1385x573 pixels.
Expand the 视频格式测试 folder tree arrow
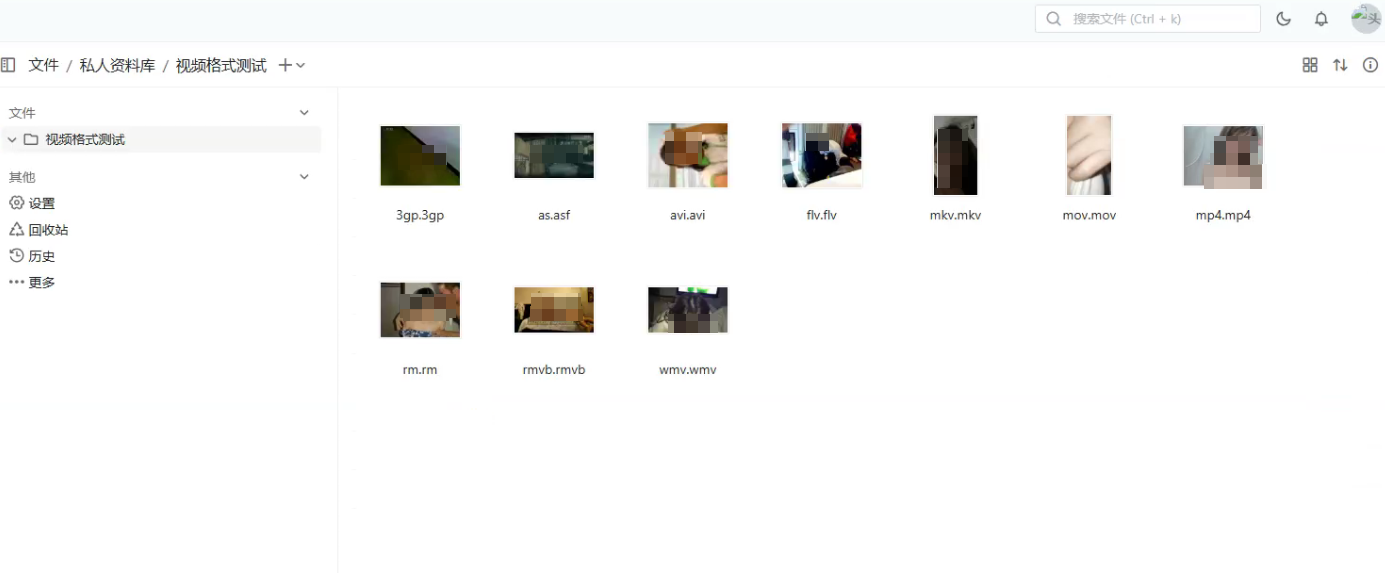tap(12, 140)
